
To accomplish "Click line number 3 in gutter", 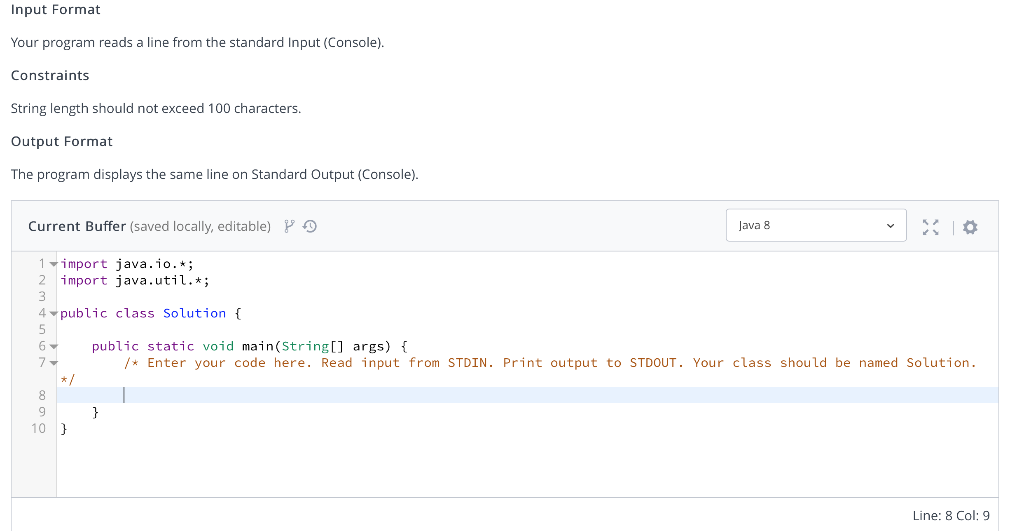I will tap(42, 297).
